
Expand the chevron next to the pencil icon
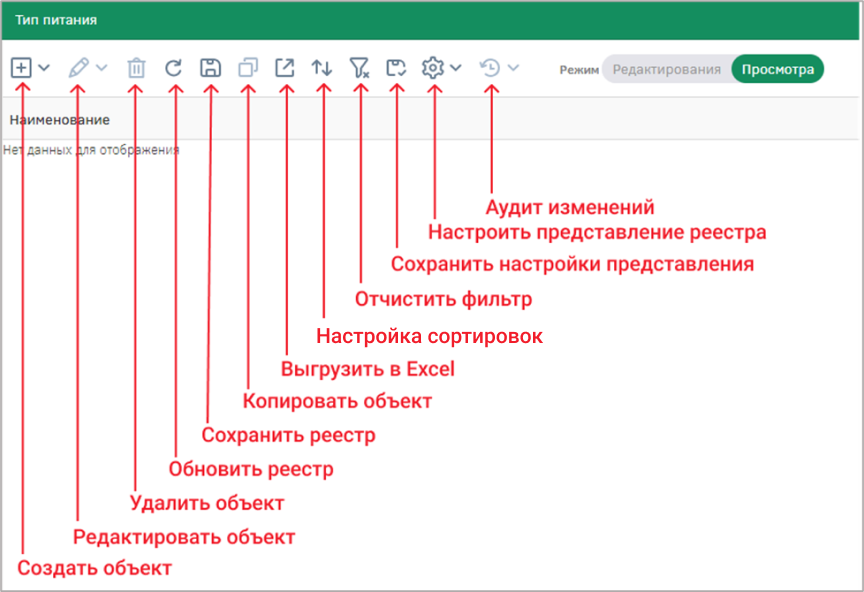[101, 68]
